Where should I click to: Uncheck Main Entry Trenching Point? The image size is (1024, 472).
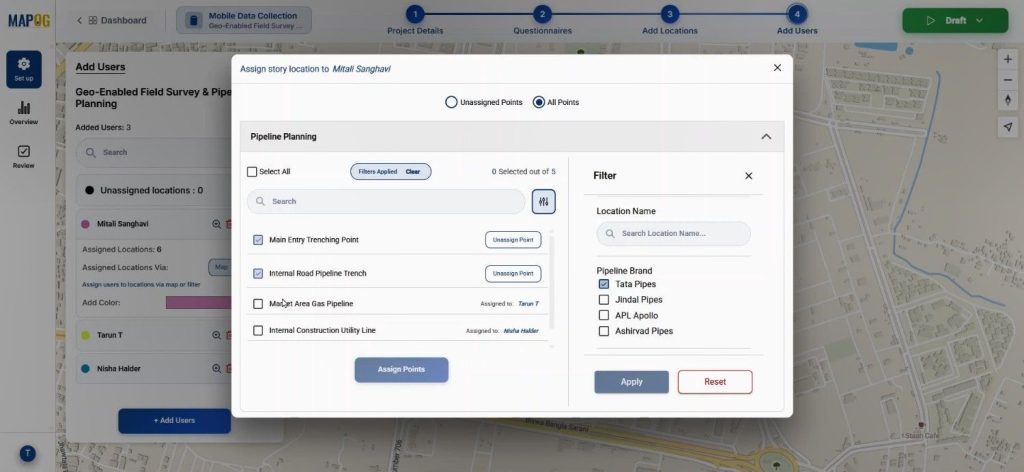(258, 240)
